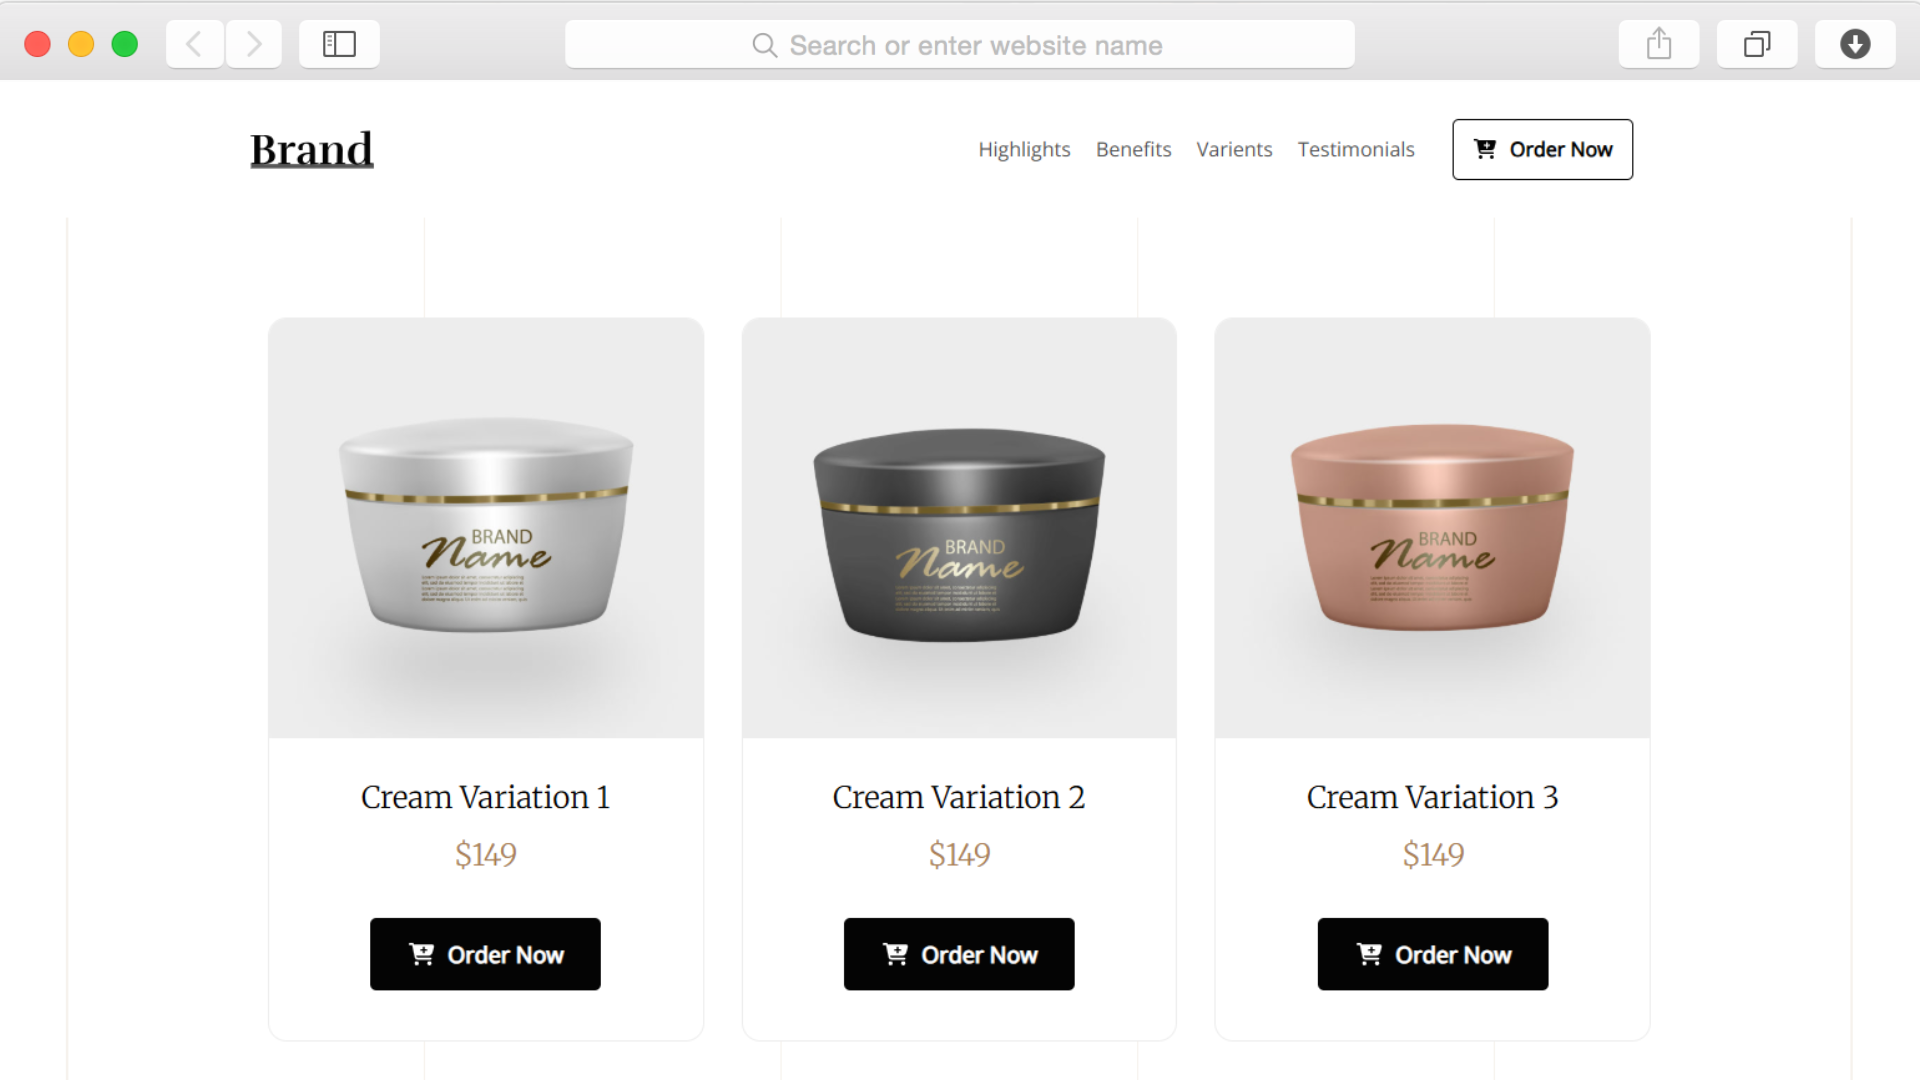1920x1080 pixels.
Task: Show all tabs overview icon
Action: 1757,44
